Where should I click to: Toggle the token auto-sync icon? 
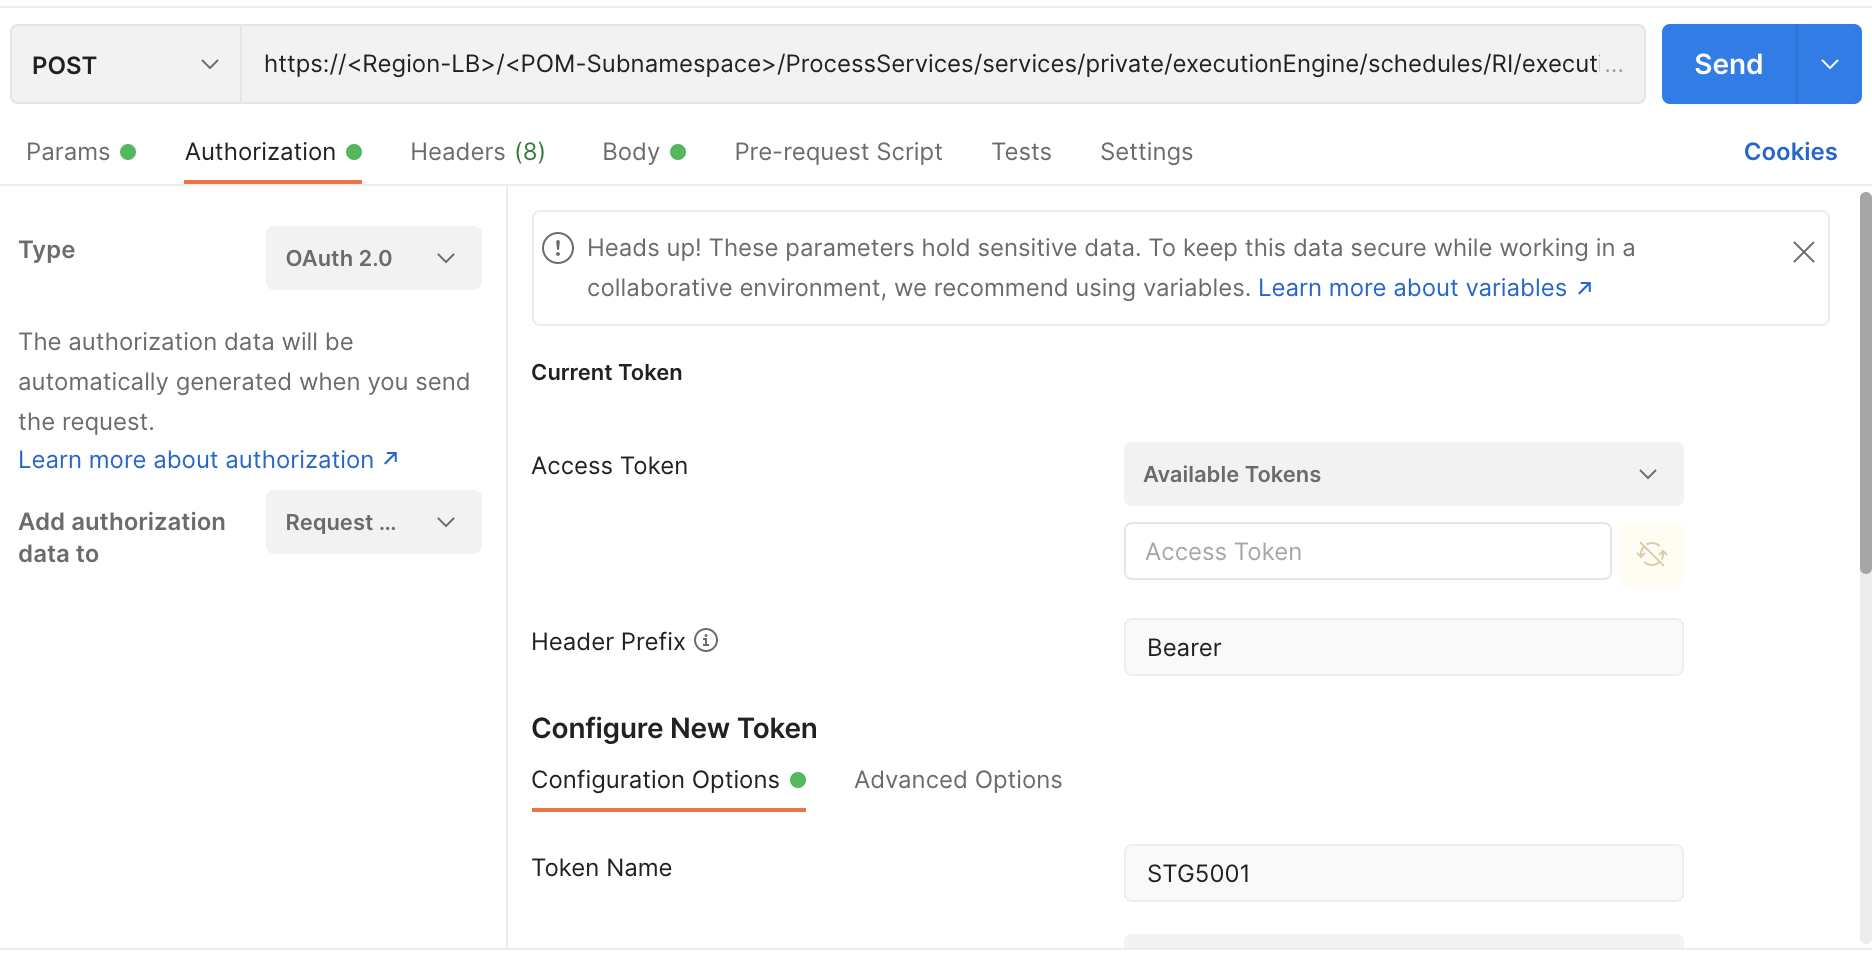pyautogui.click(x=1651, y=551)
